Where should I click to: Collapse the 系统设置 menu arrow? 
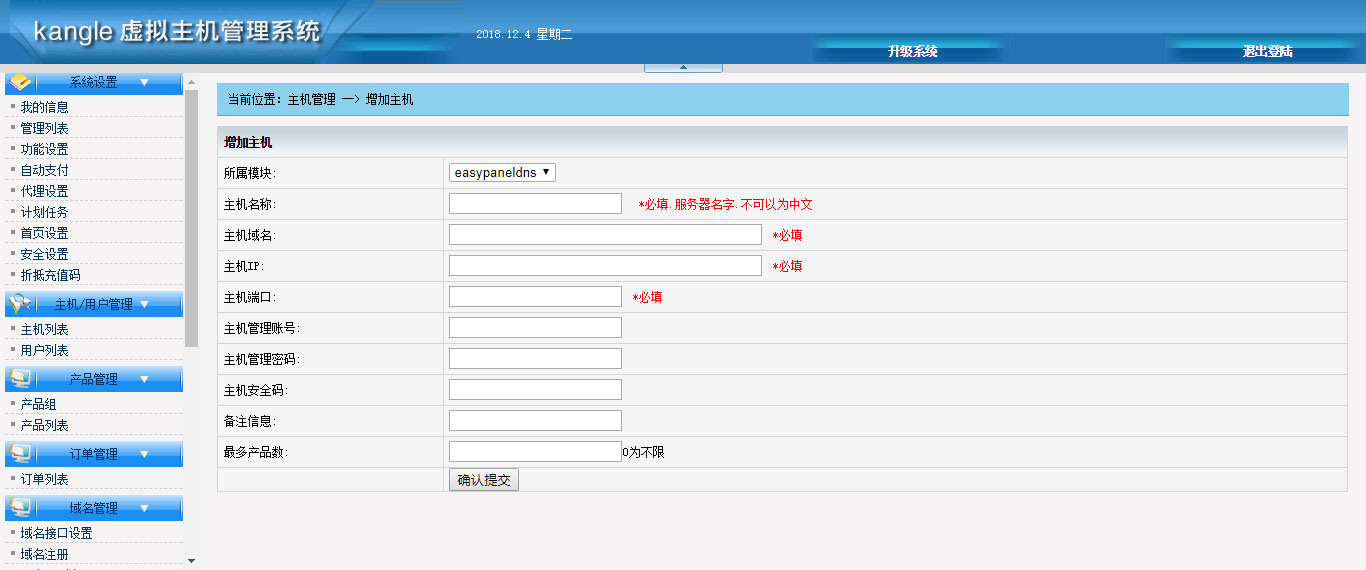coord(144,82)
